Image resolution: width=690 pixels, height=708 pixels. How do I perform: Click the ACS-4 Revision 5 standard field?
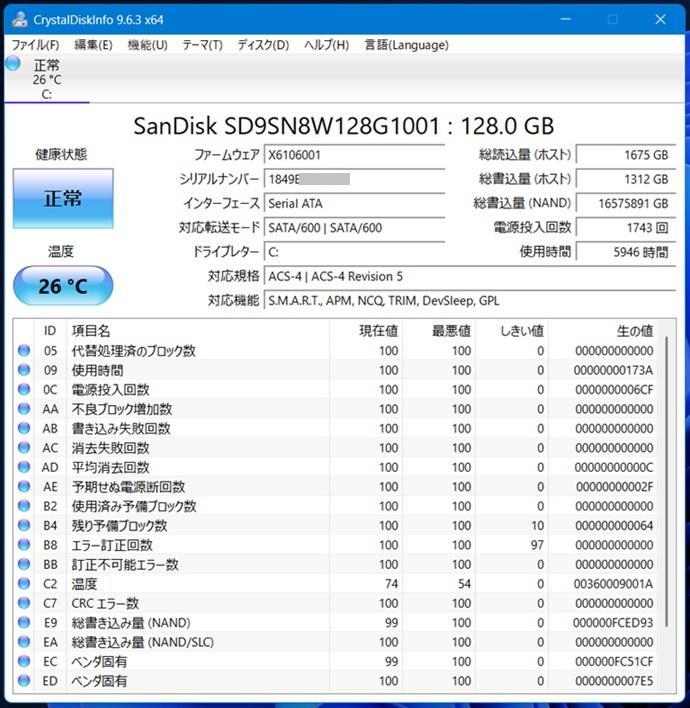(x=470, y=276)
